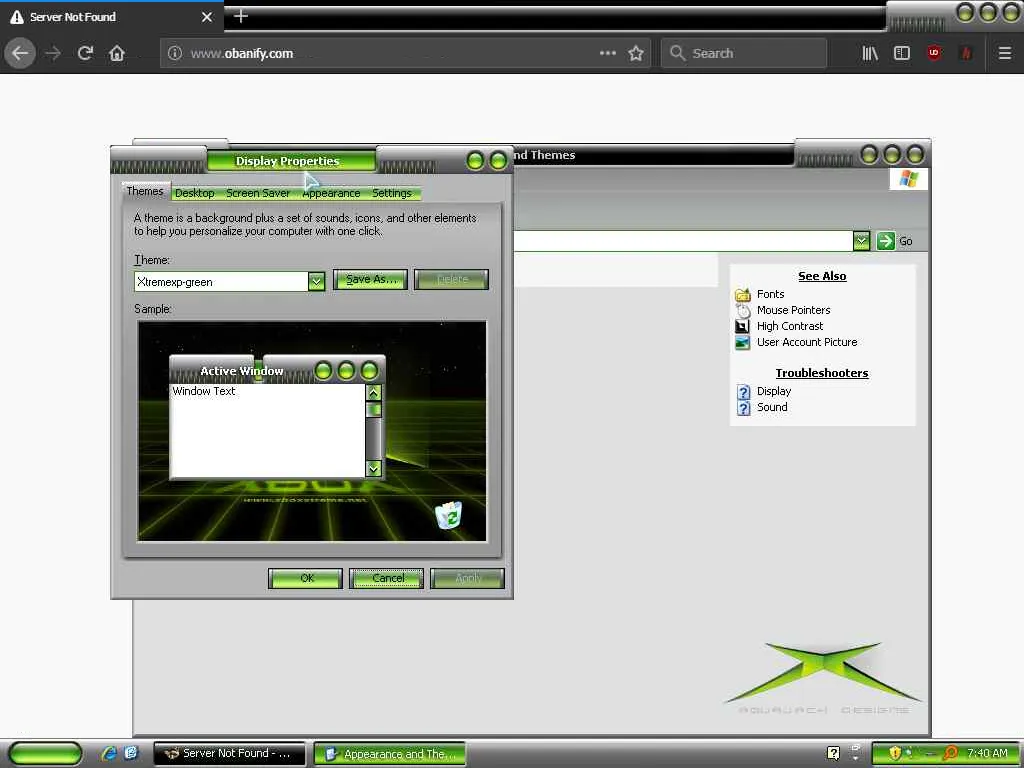Click the security shield tray icon
The width and height of the screenshot is (1024, 768).
click(895, 753)
